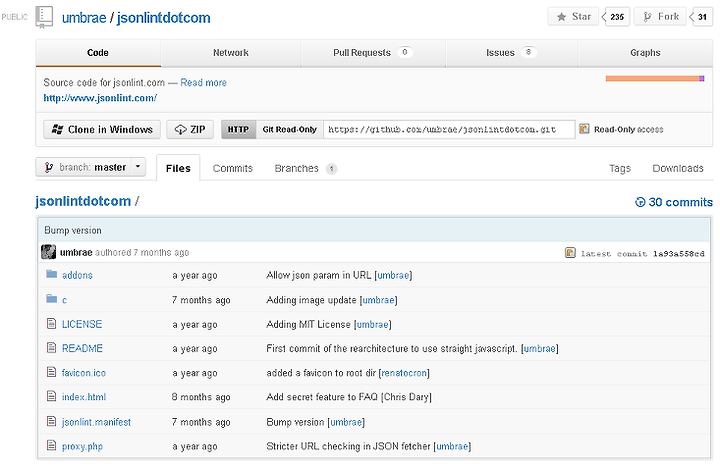
Task: Select the HTTP clone protocol
Action: tap(238, 130)
